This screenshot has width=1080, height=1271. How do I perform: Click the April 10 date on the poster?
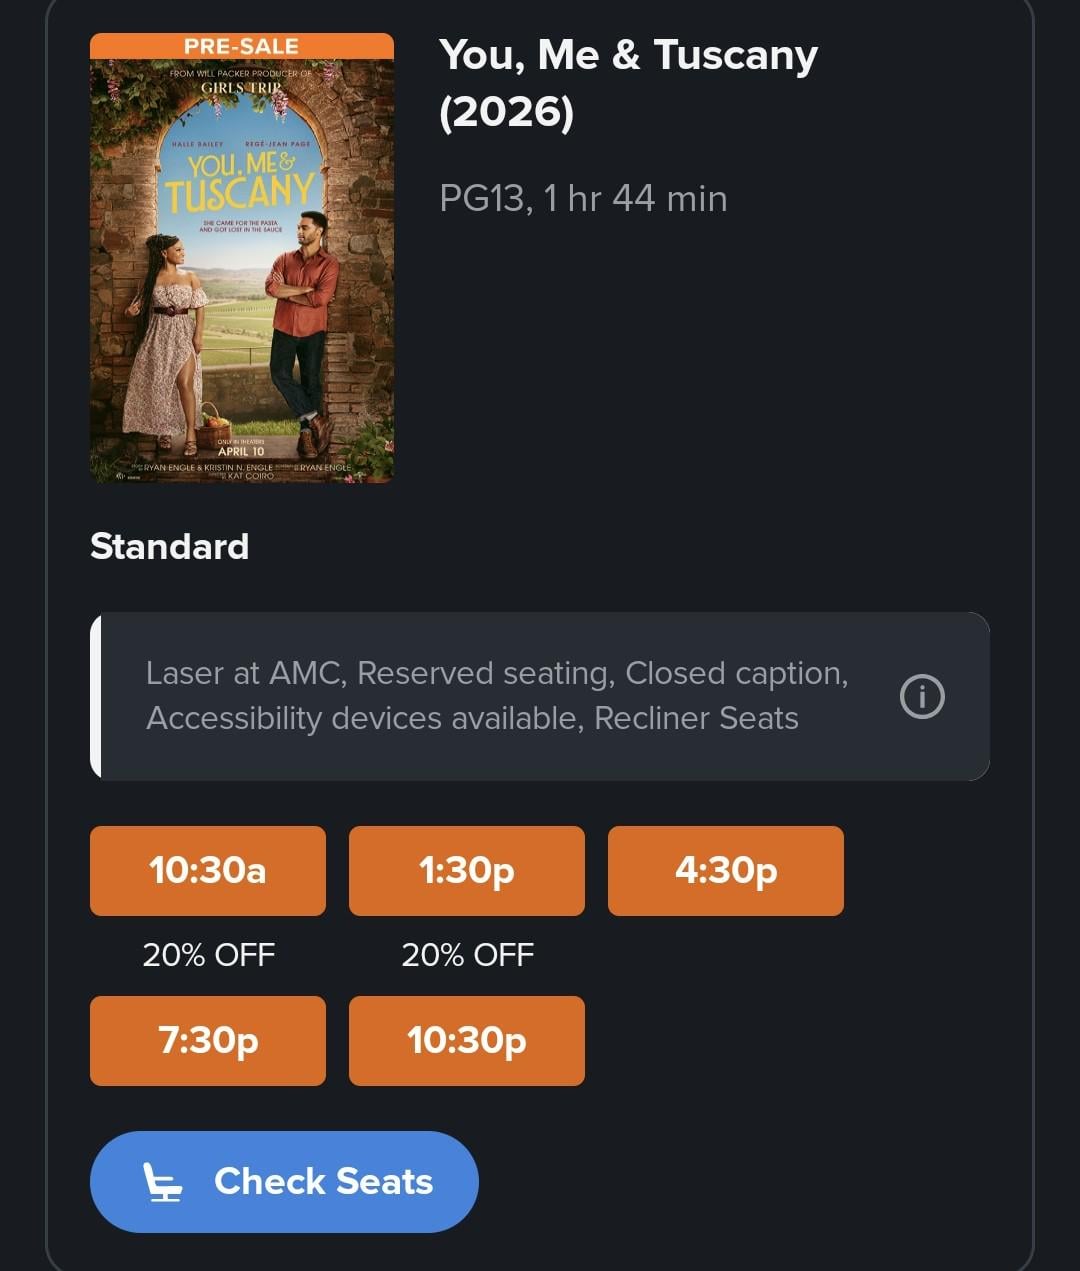pos(241,451)
